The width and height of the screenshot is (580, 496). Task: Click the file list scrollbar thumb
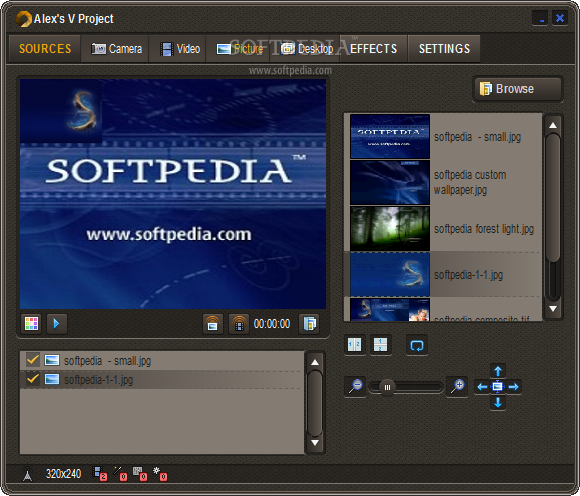tap(553, 198)
